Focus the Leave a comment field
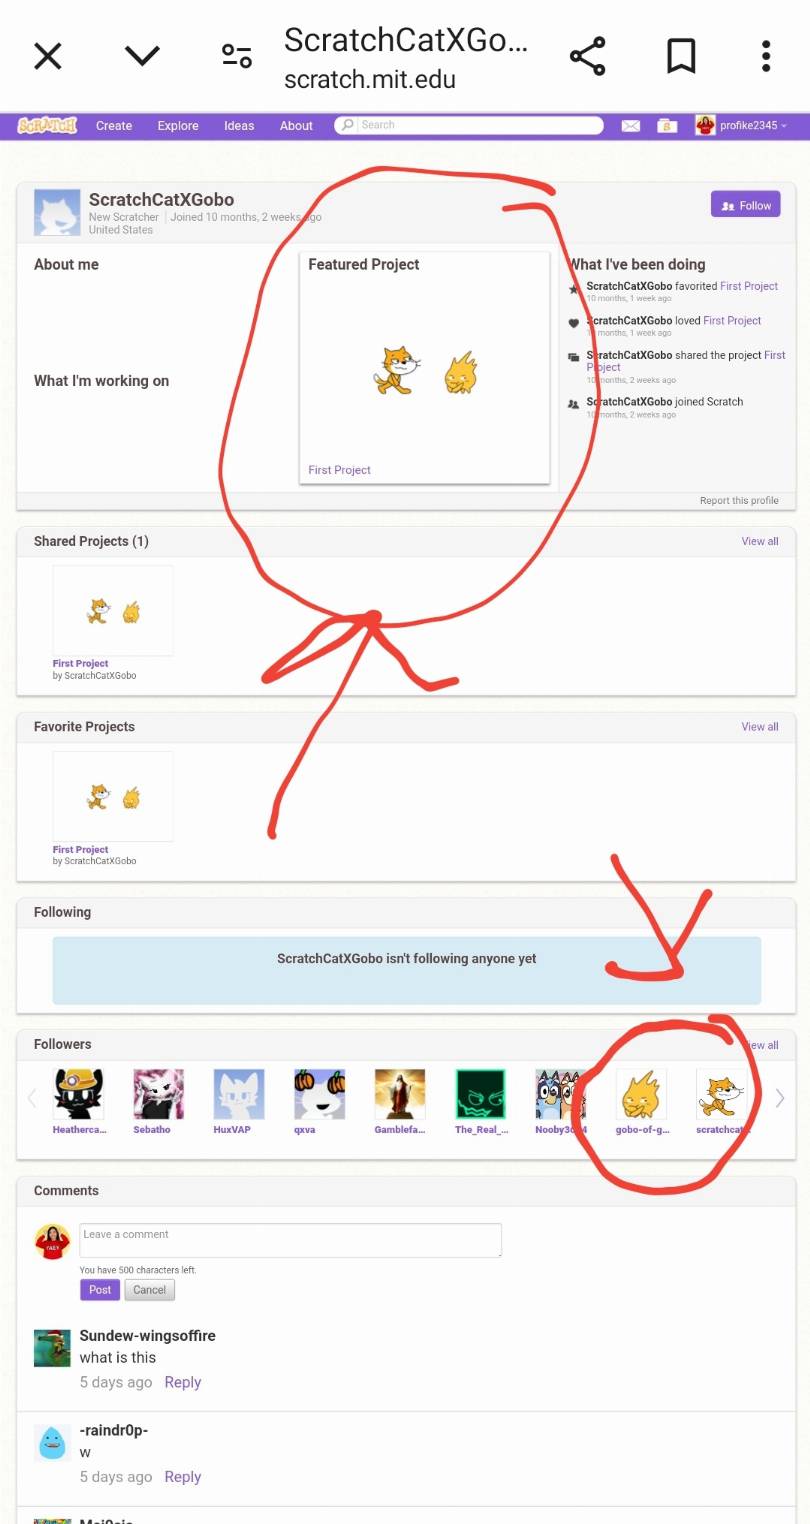 (x=290, y=1240)
